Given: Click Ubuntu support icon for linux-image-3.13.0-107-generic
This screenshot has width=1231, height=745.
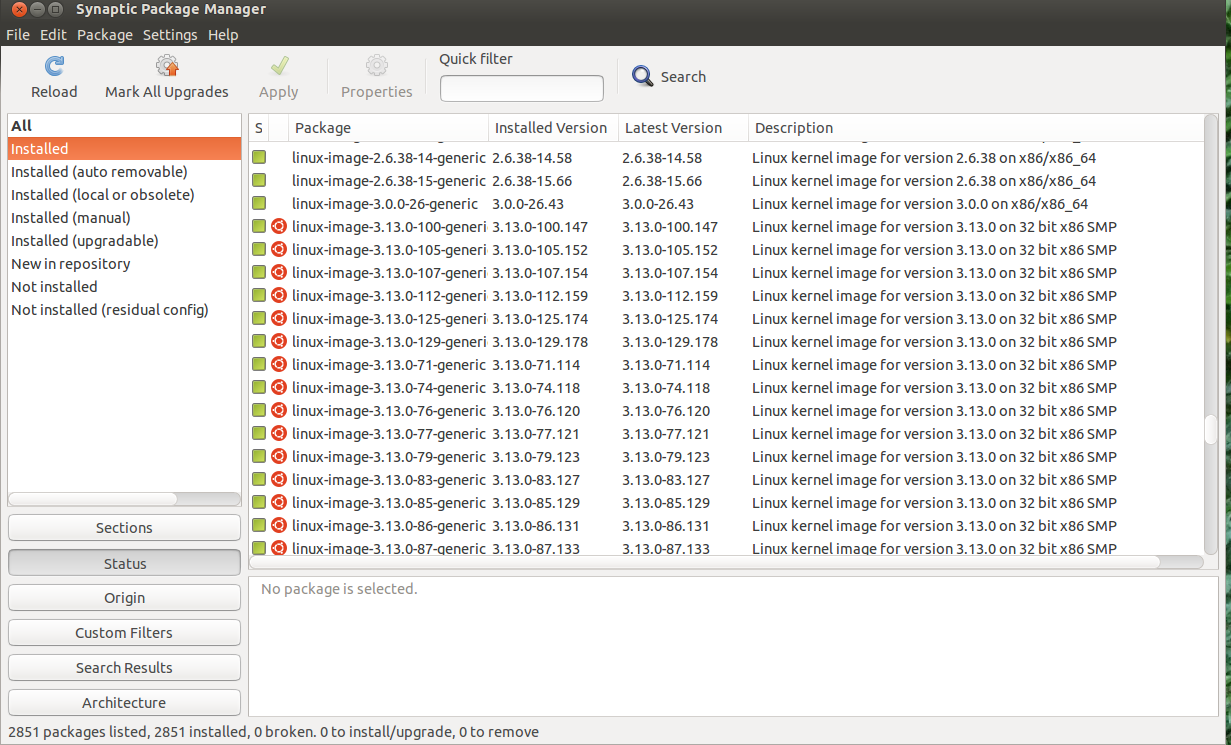Looking at the screenshot, I should coord(279,273).
